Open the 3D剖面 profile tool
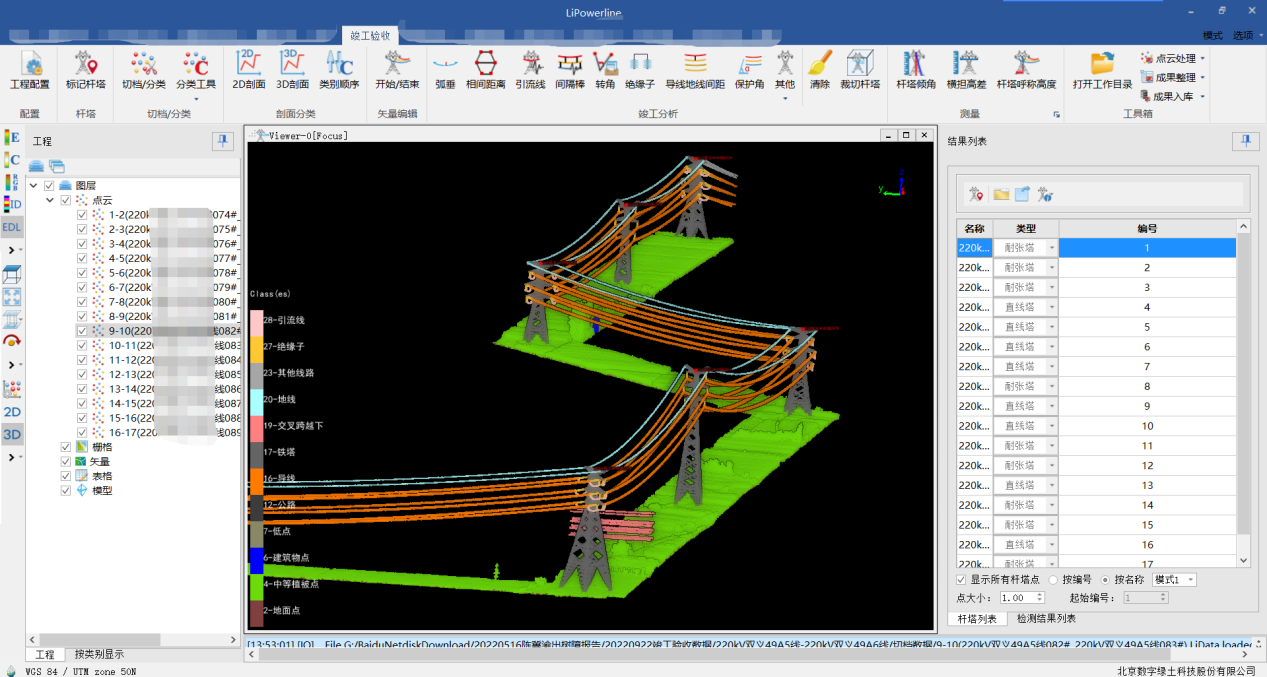The width and height of the screenshot is (1267, 677). [291, 70]
